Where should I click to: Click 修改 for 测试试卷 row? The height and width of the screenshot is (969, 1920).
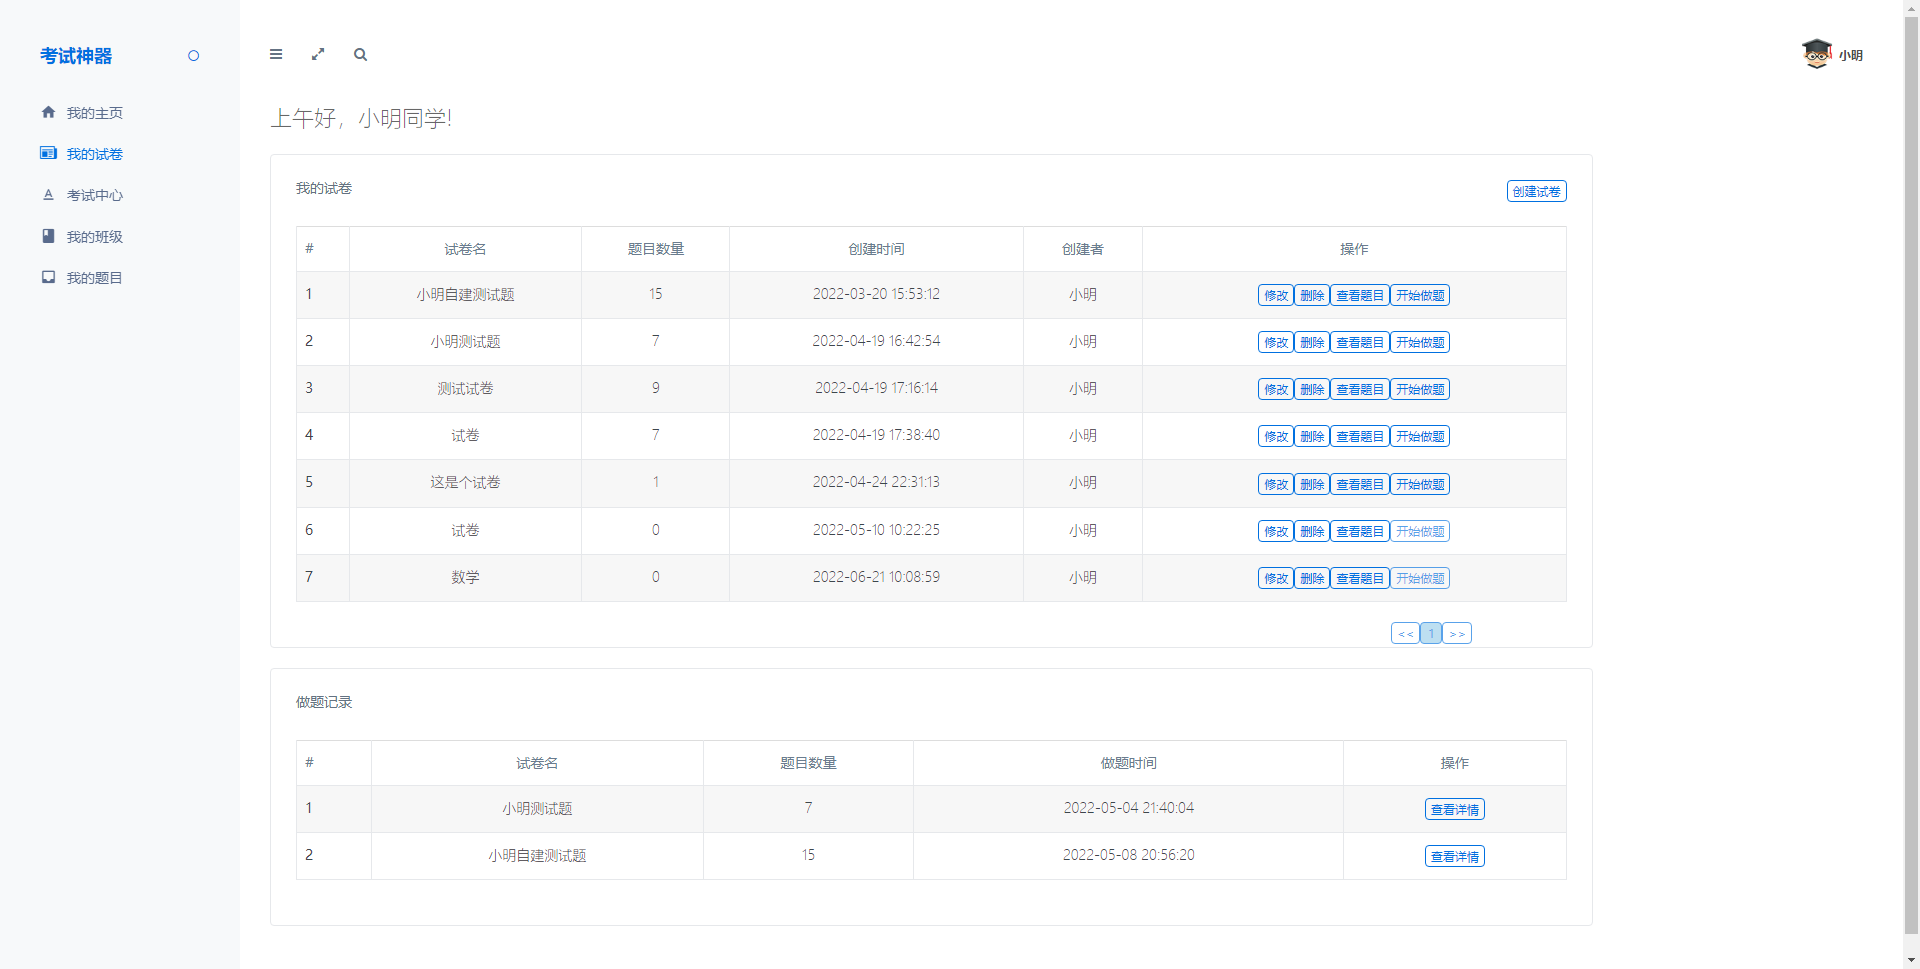click(1275, 389)
